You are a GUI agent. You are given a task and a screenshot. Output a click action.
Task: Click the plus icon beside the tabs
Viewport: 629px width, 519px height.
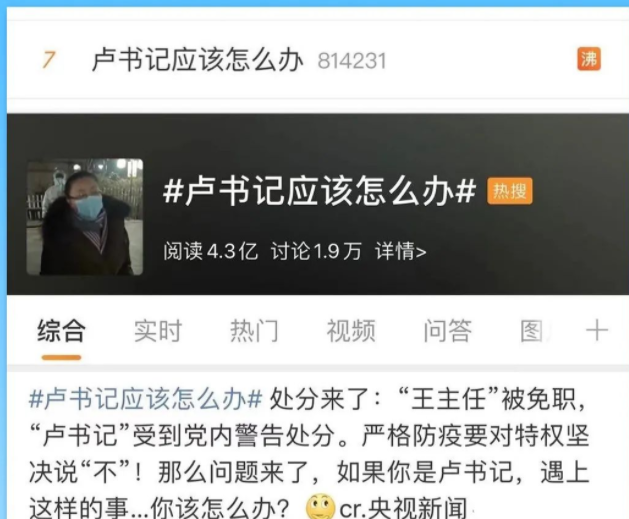point(597,331)
